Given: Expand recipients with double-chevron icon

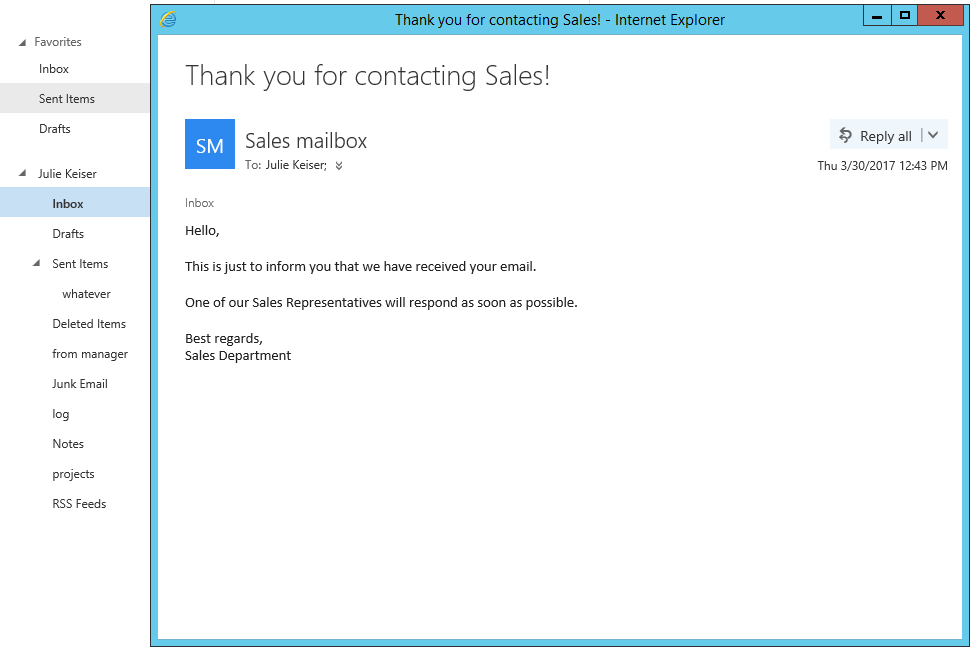Looking at the screenshot, I should click(339, 166).
